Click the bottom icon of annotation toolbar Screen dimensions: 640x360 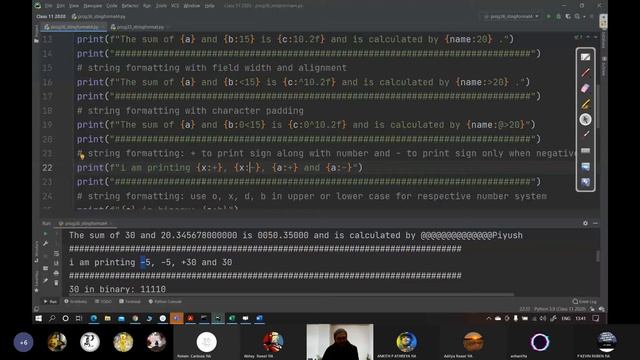coord(585,182)
